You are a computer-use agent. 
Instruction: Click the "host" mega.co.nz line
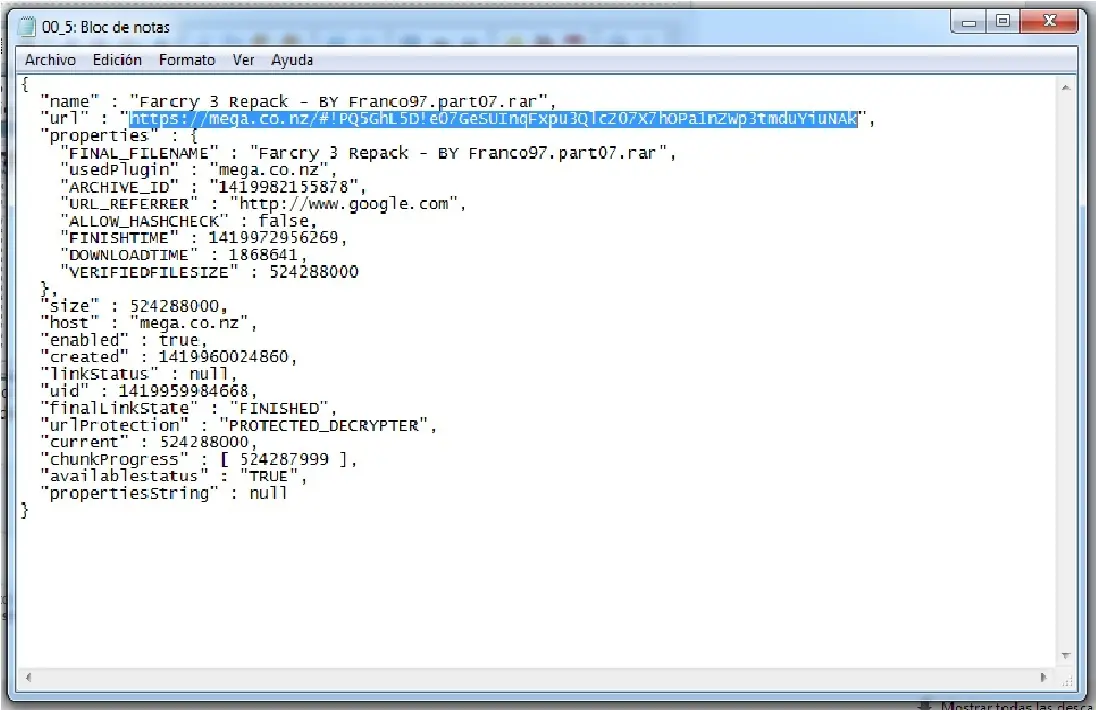point(149,323)
